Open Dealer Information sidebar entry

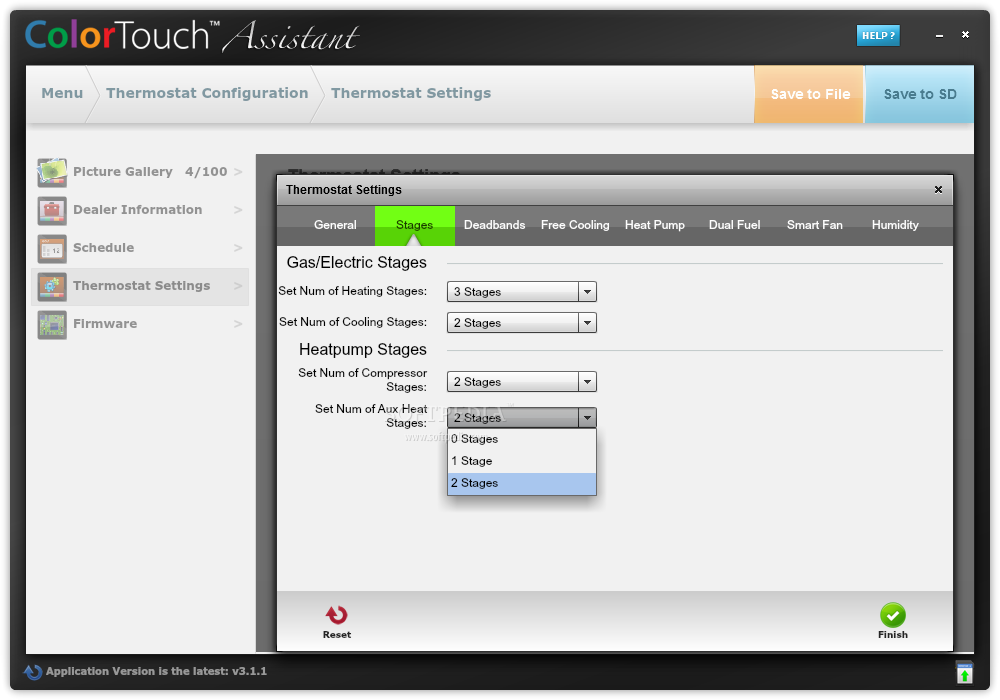click(140, 210)
